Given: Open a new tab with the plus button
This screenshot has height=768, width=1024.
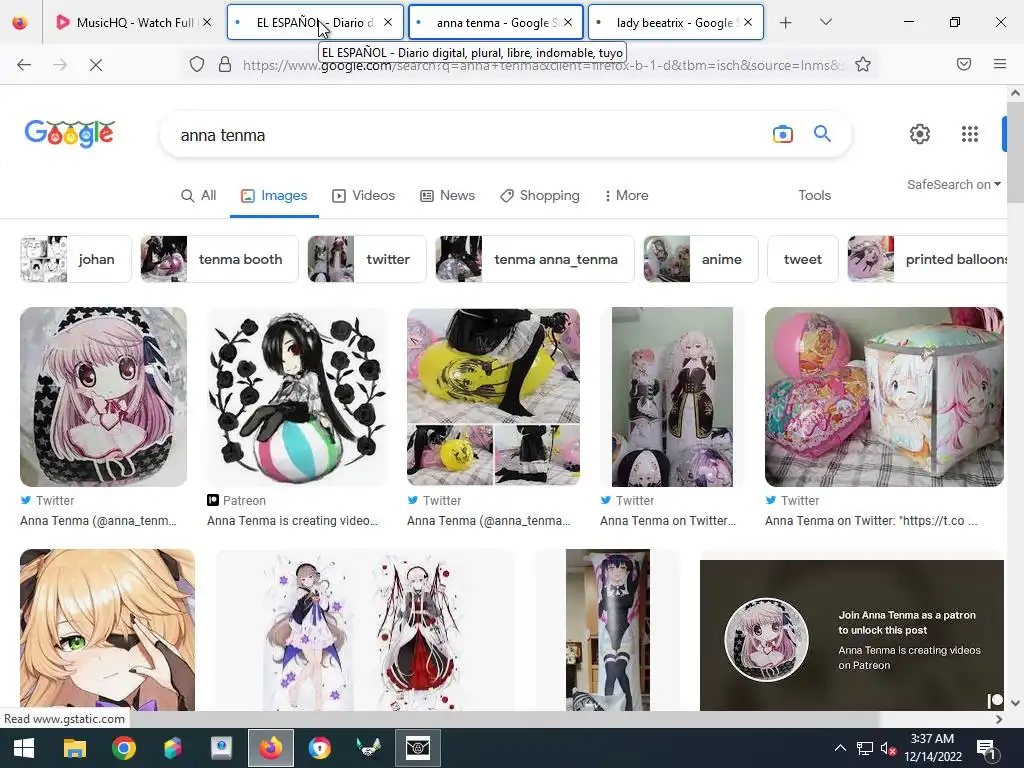Looking at the screenshot, I should pyautogui.click(x=786, y=22).
